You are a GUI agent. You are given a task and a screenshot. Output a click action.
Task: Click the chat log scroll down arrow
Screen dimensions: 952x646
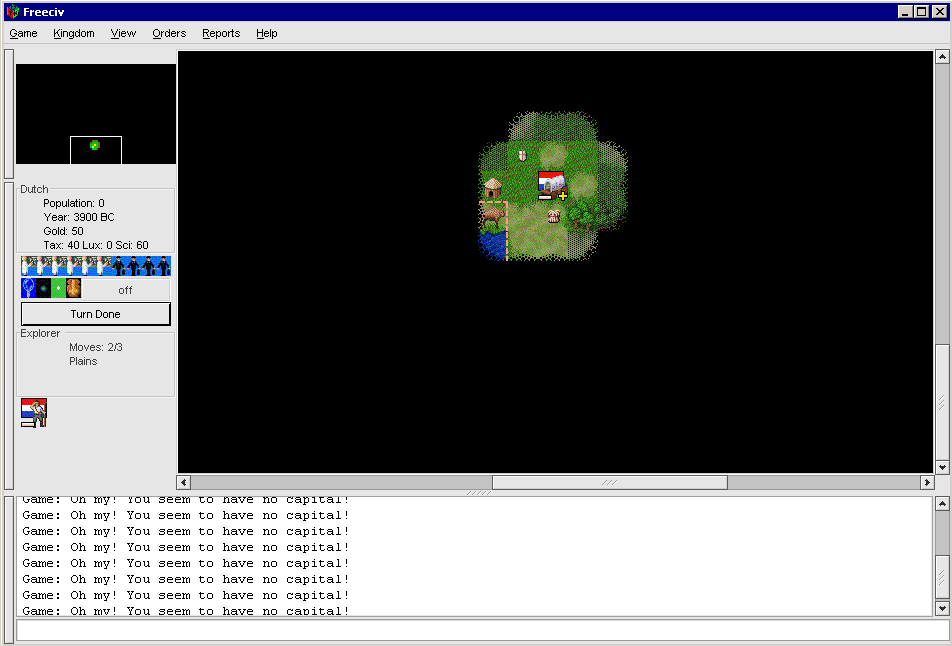click(942, 608)
